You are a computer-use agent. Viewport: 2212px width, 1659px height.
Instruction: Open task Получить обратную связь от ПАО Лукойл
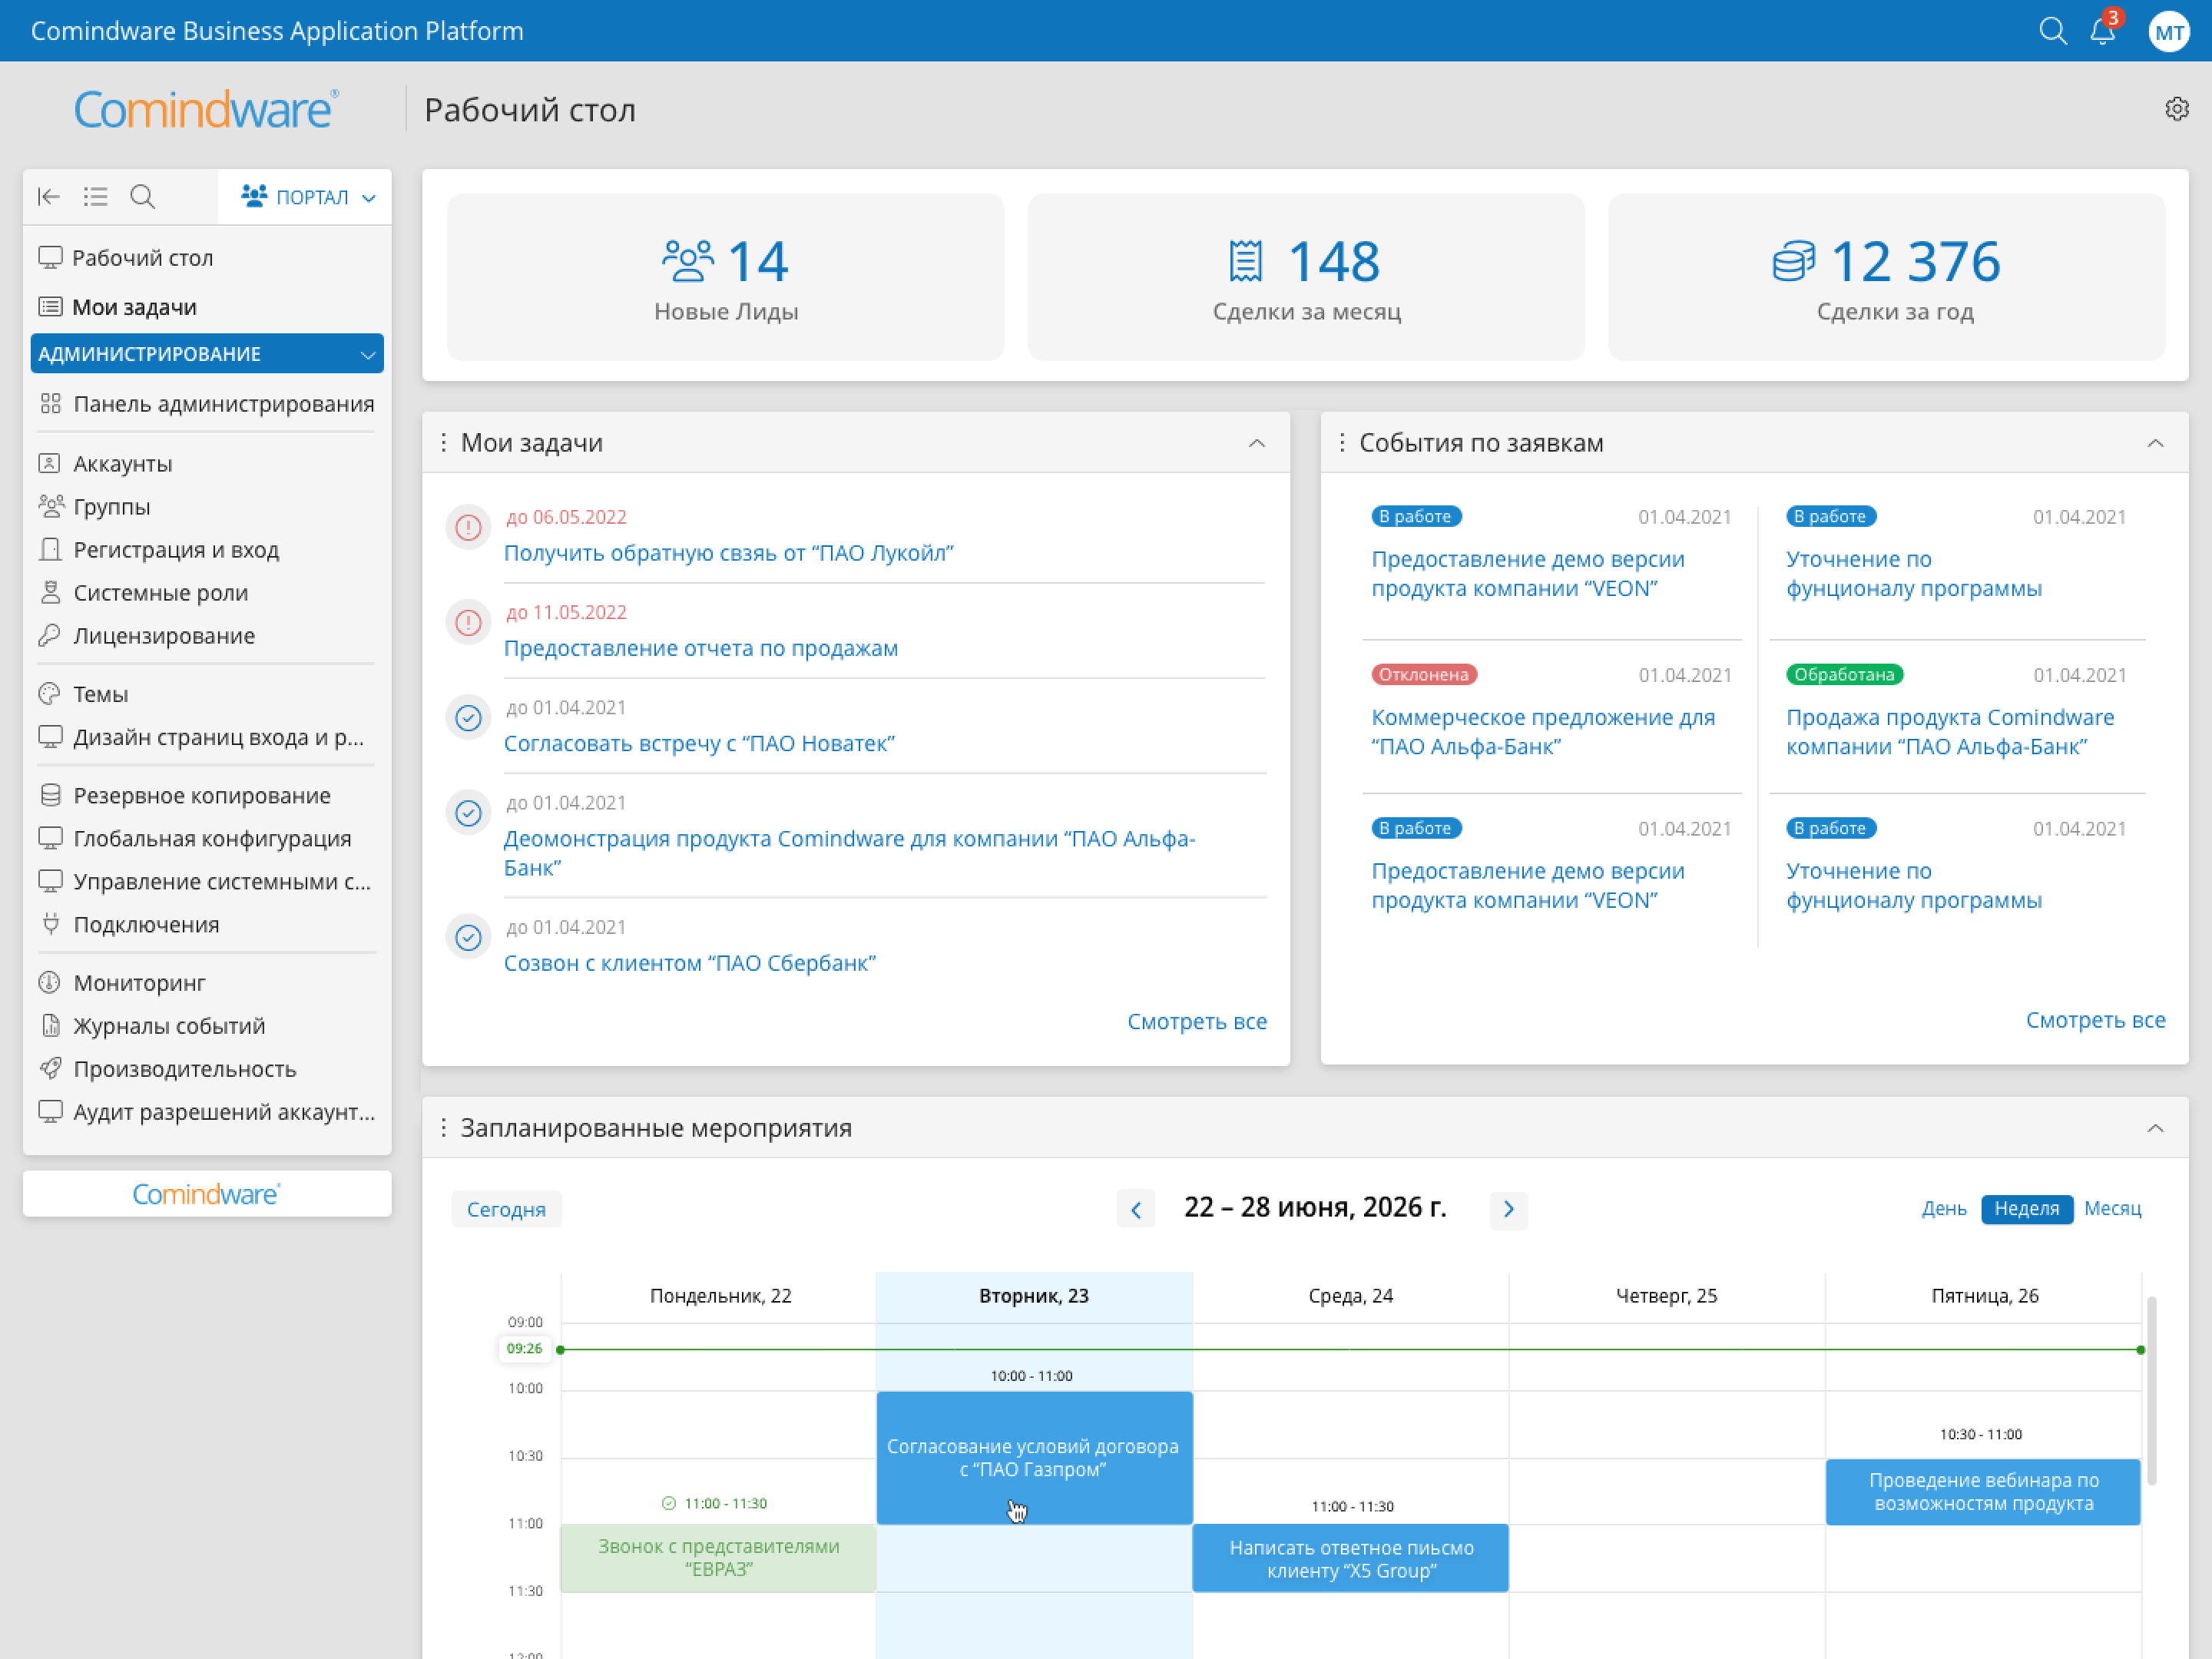tap(728, 552)
